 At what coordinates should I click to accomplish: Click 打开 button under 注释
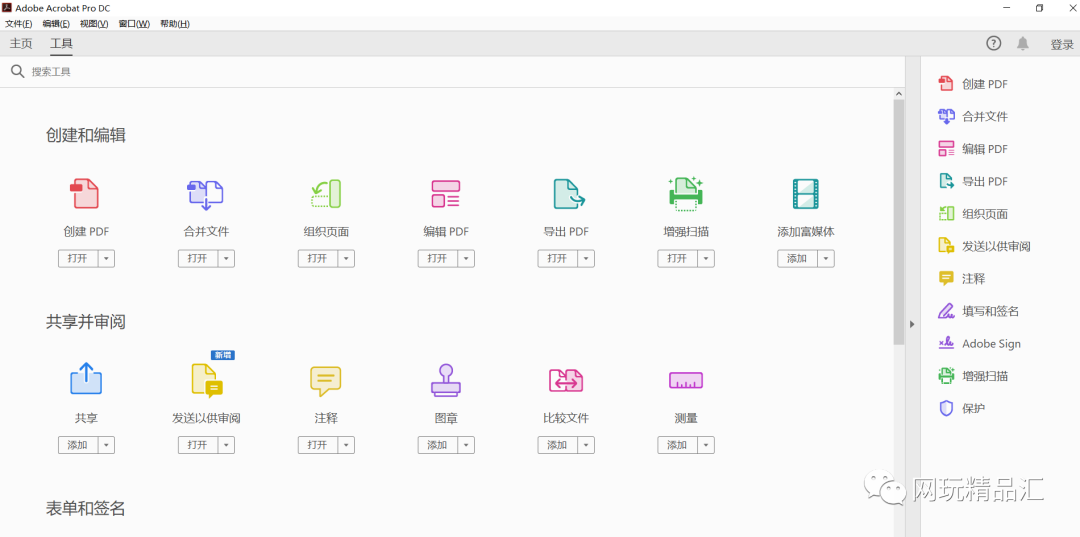(x=318, y=445)
